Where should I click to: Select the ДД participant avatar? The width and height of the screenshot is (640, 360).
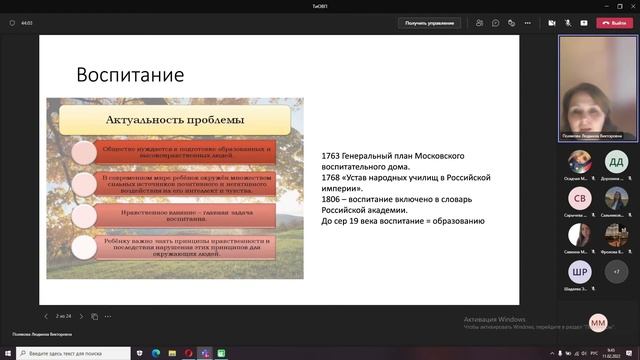pos(616,162)
